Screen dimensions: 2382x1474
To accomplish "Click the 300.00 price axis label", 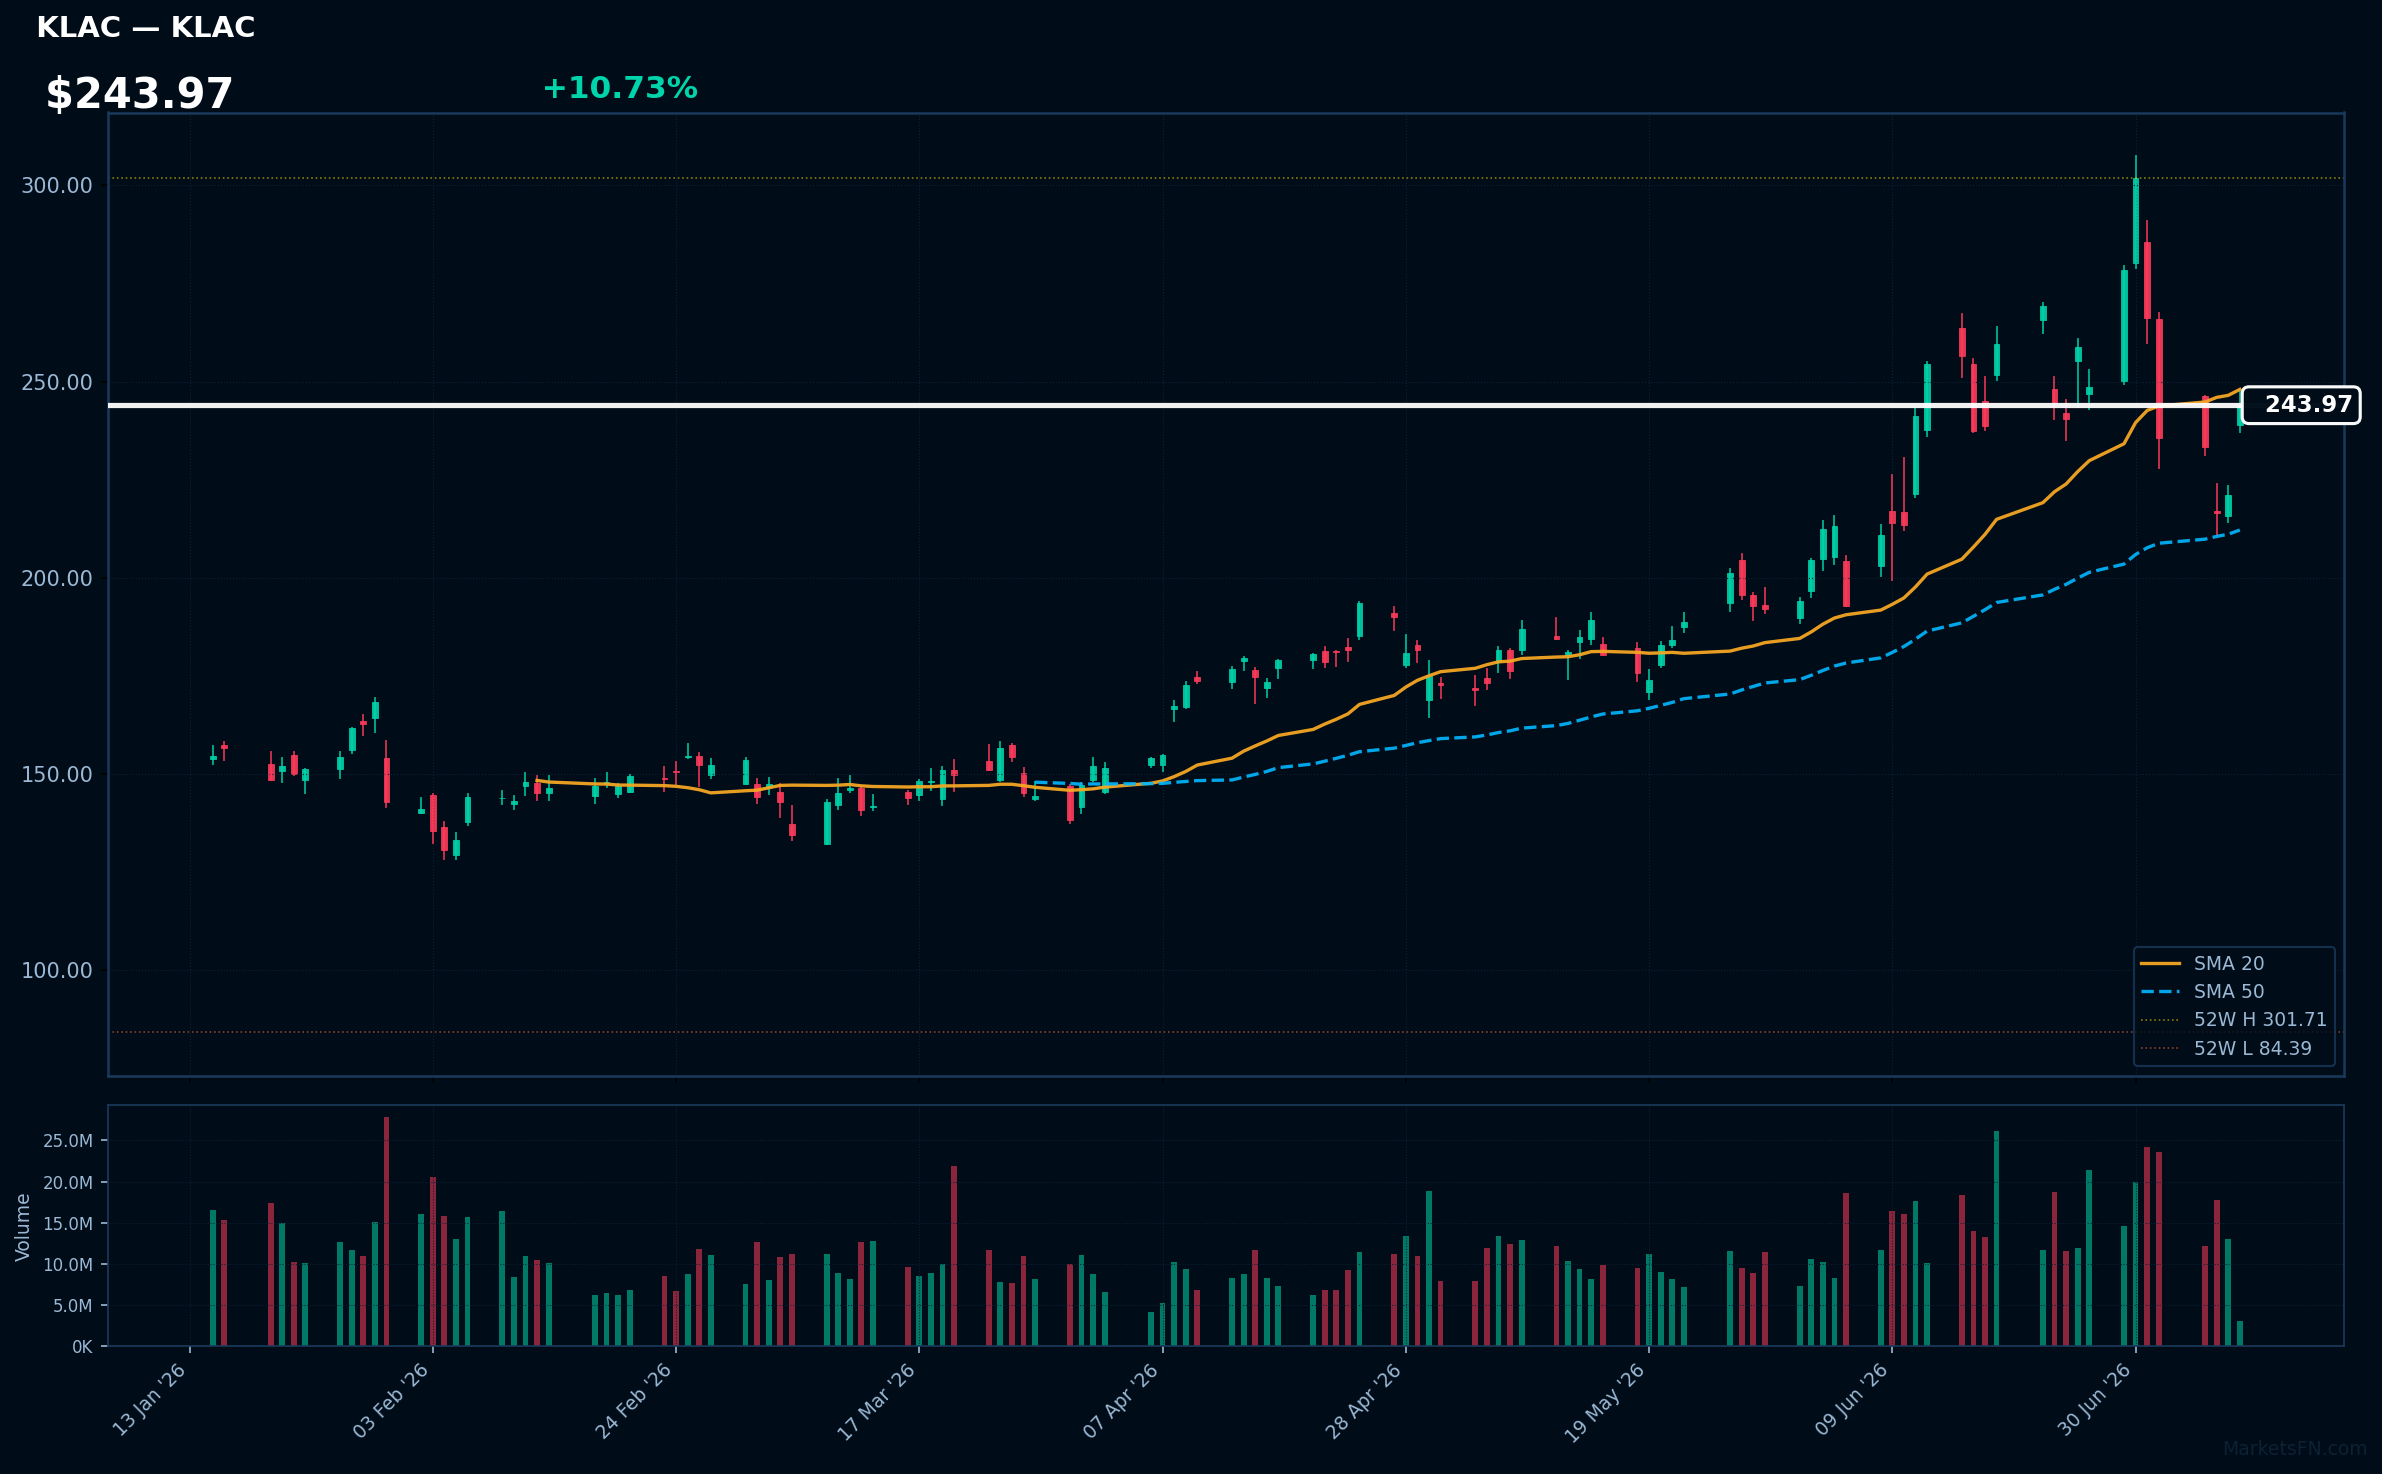I will (x=57, y=186).
